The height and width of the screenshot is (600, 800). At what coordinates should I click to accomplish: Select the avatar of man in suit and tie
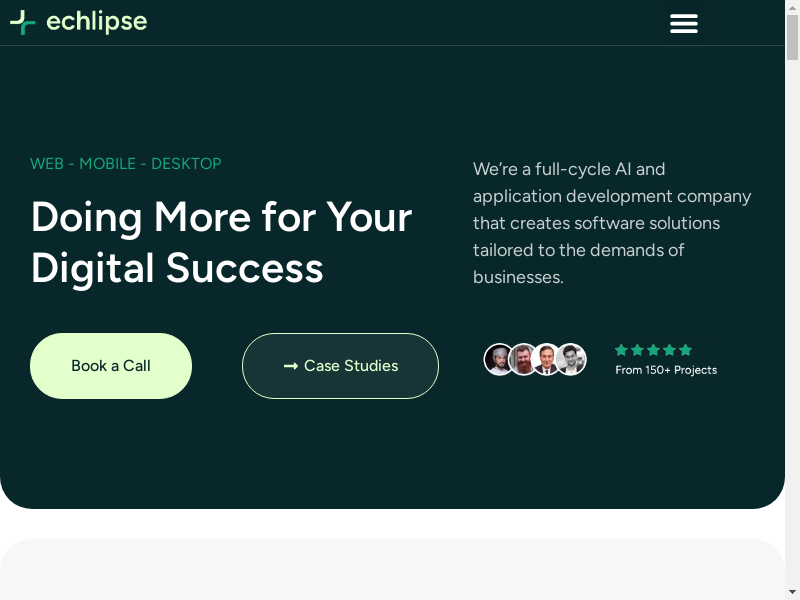tap(546, 359)
